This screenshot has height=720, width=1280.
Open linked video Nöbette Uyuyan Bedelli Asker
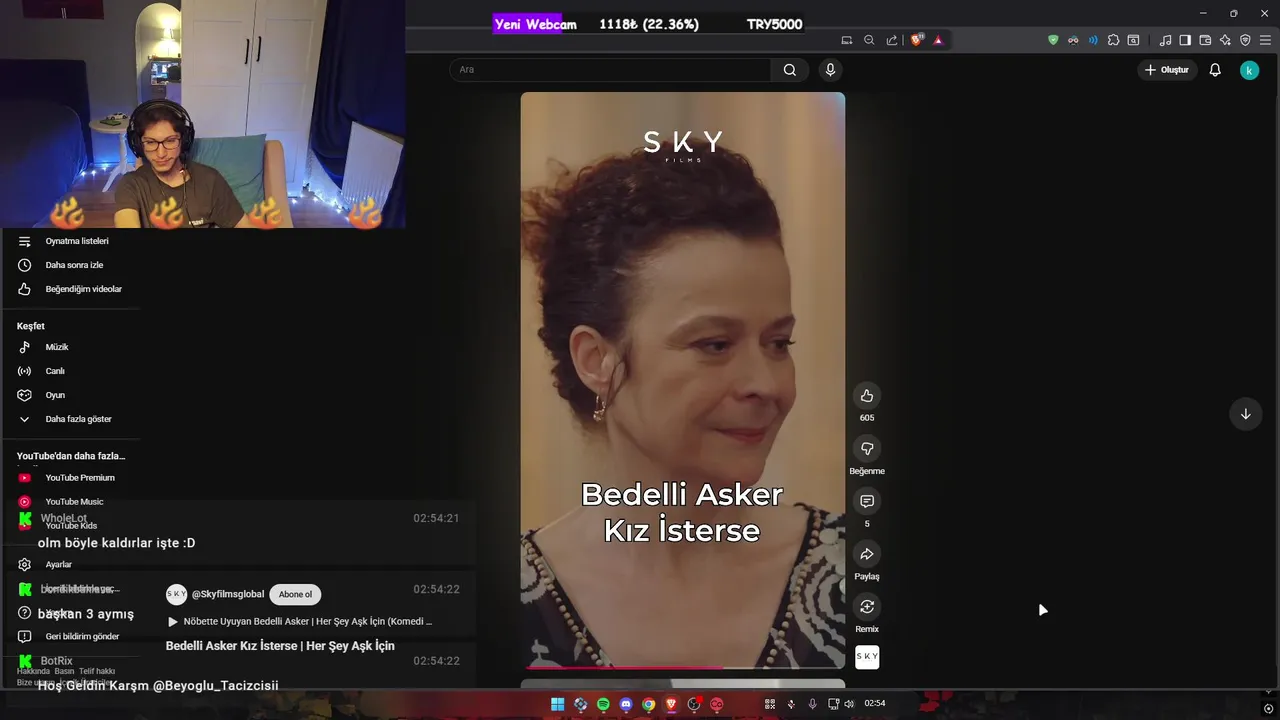(x=300, y=621)
